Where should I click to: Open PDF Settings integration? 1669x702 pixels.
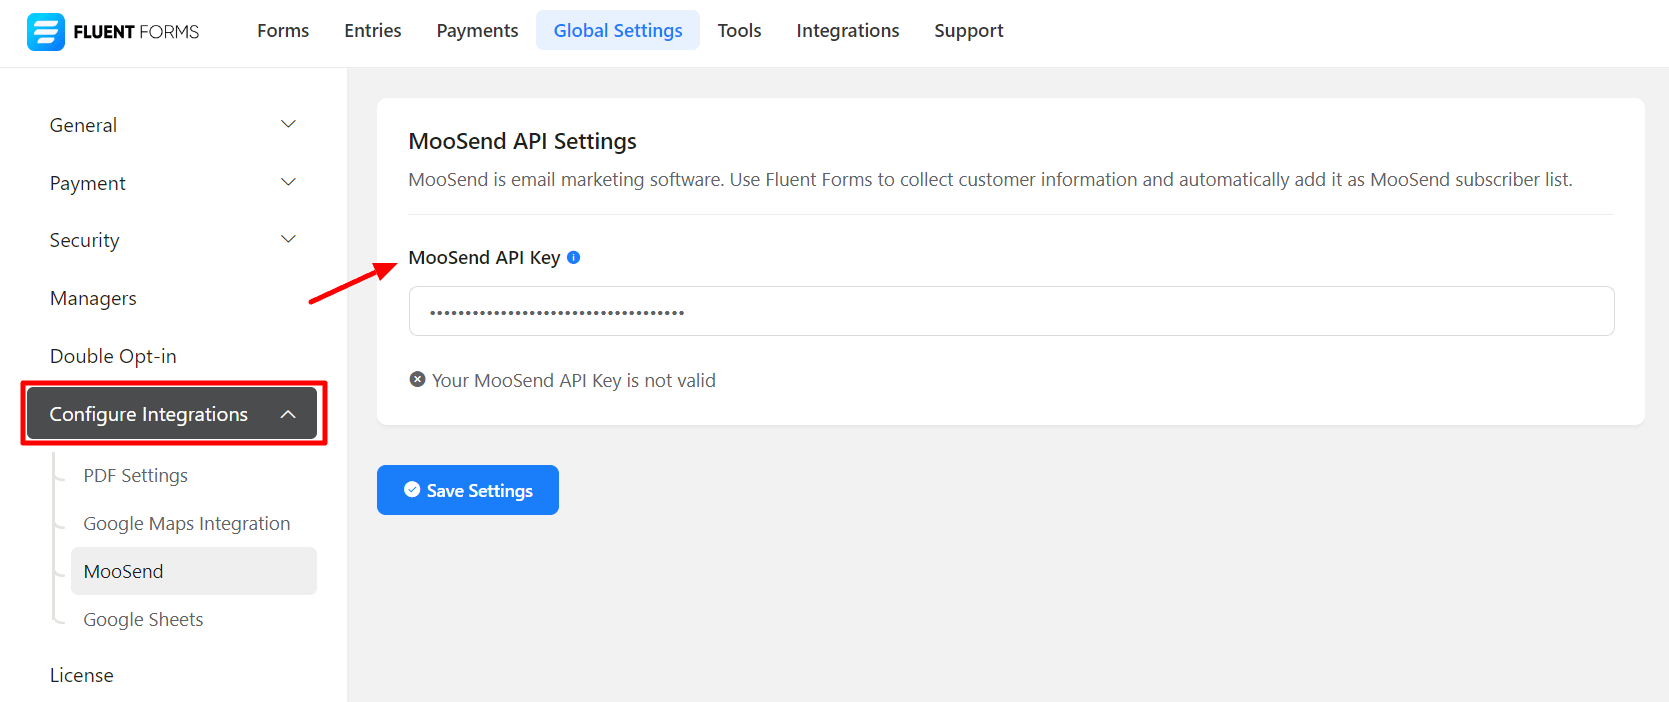(x=135, y=475)
